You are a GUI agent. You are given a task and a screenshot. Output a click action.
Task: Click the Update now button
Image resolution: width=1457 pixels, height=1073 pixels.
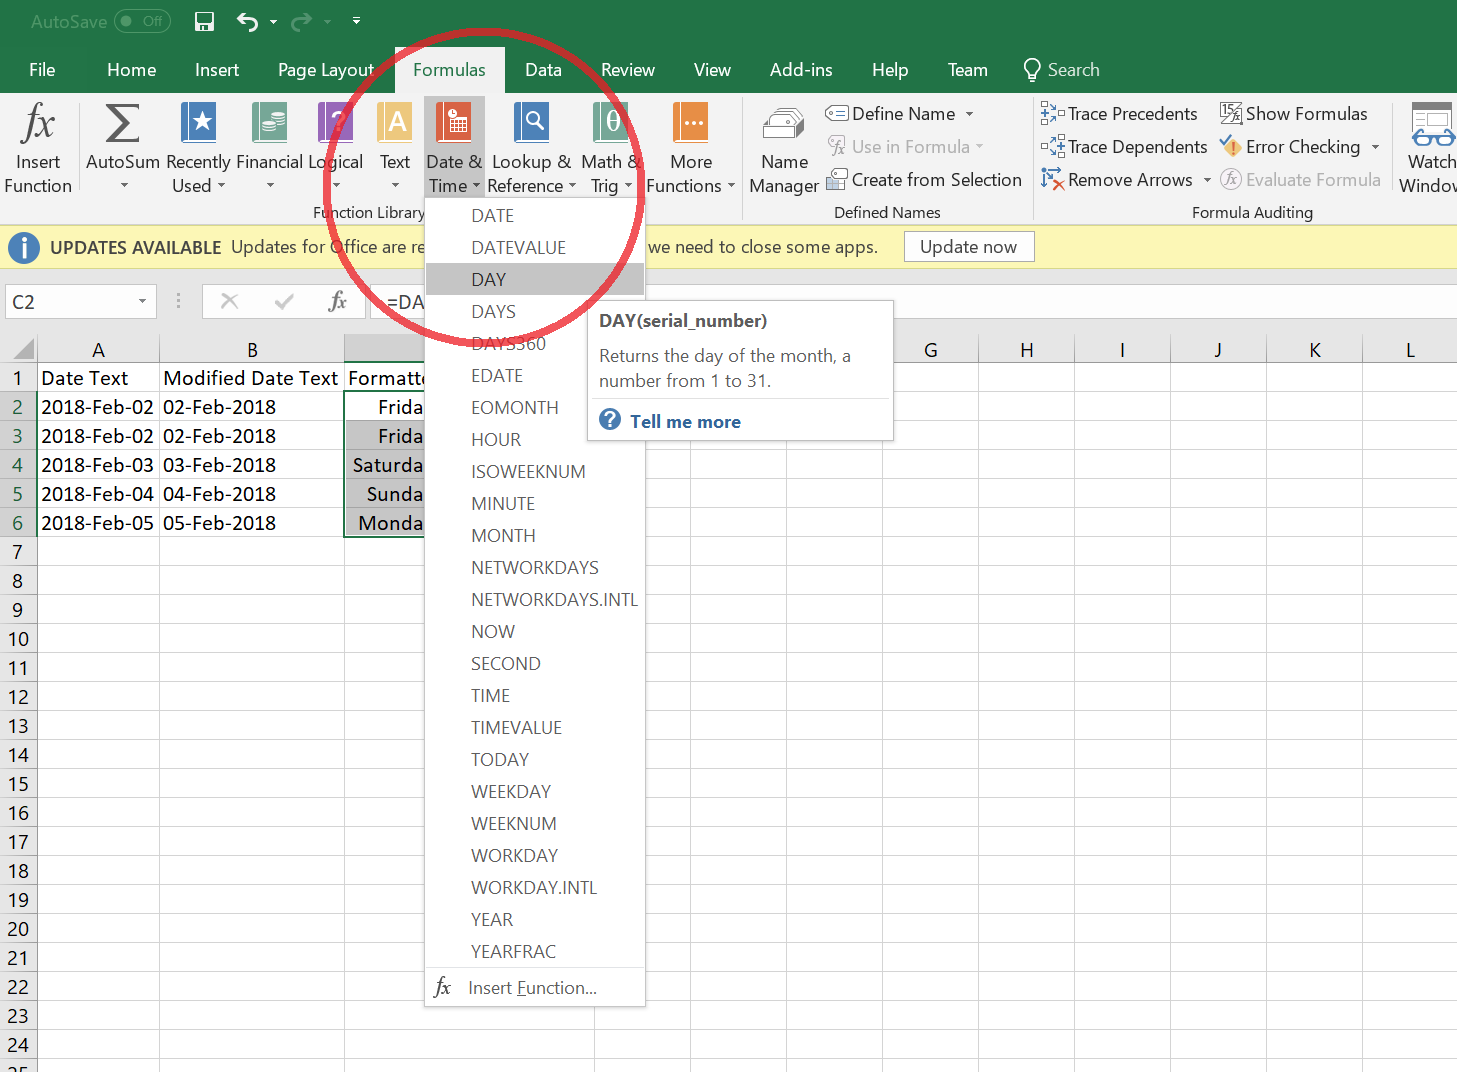pos(968,246)
